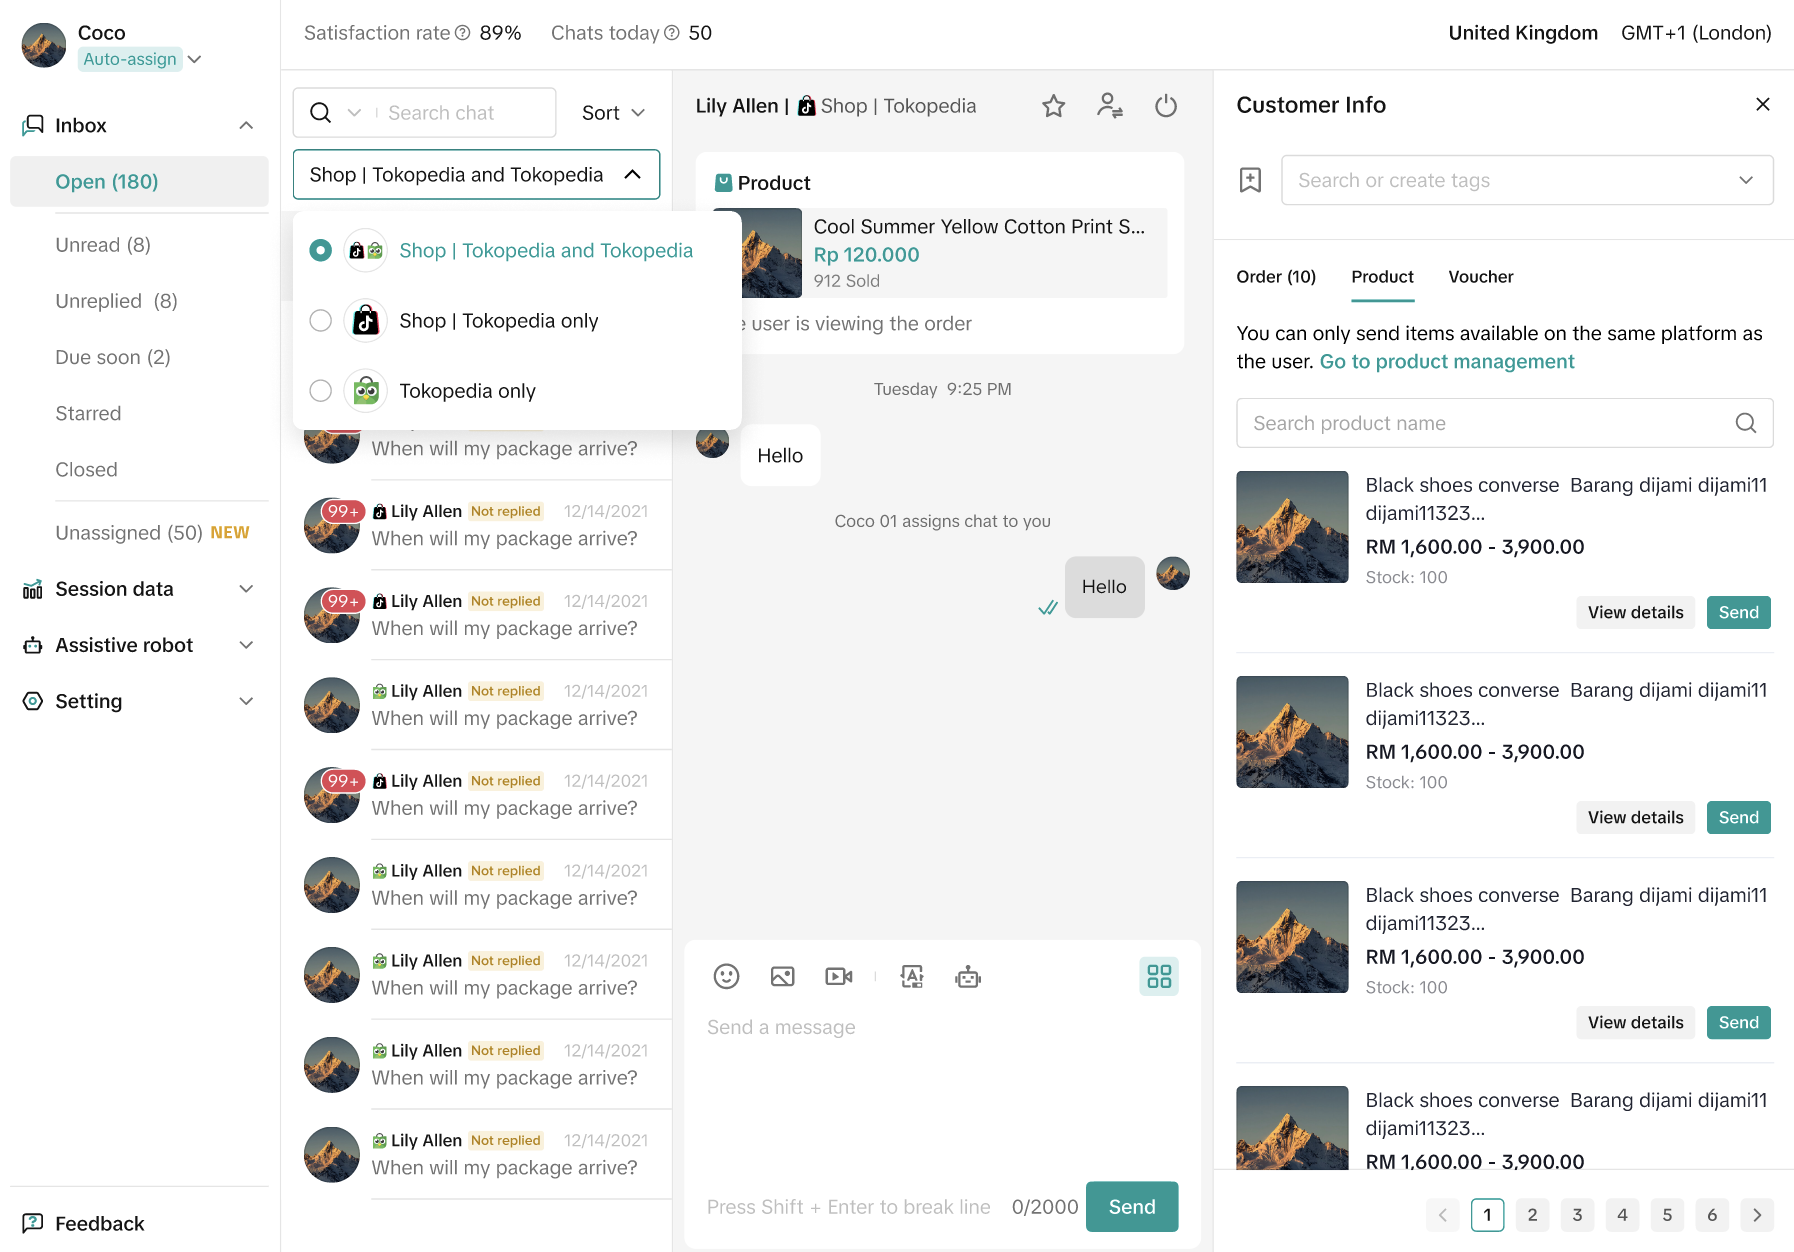The width and height of the screenshot is (1794, 1252).
Task: Click the bookmark tag icon
Action: coord(1250,180)
